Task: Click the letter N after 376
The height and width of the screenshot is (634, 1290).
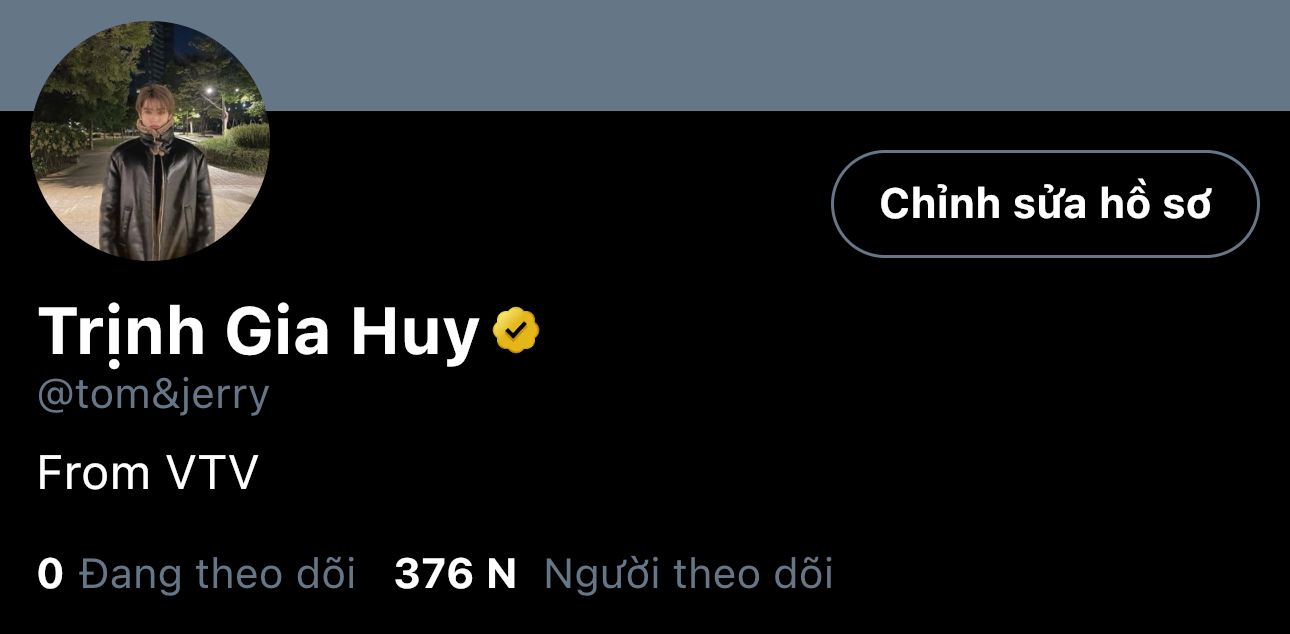Action: coord(501,574)
